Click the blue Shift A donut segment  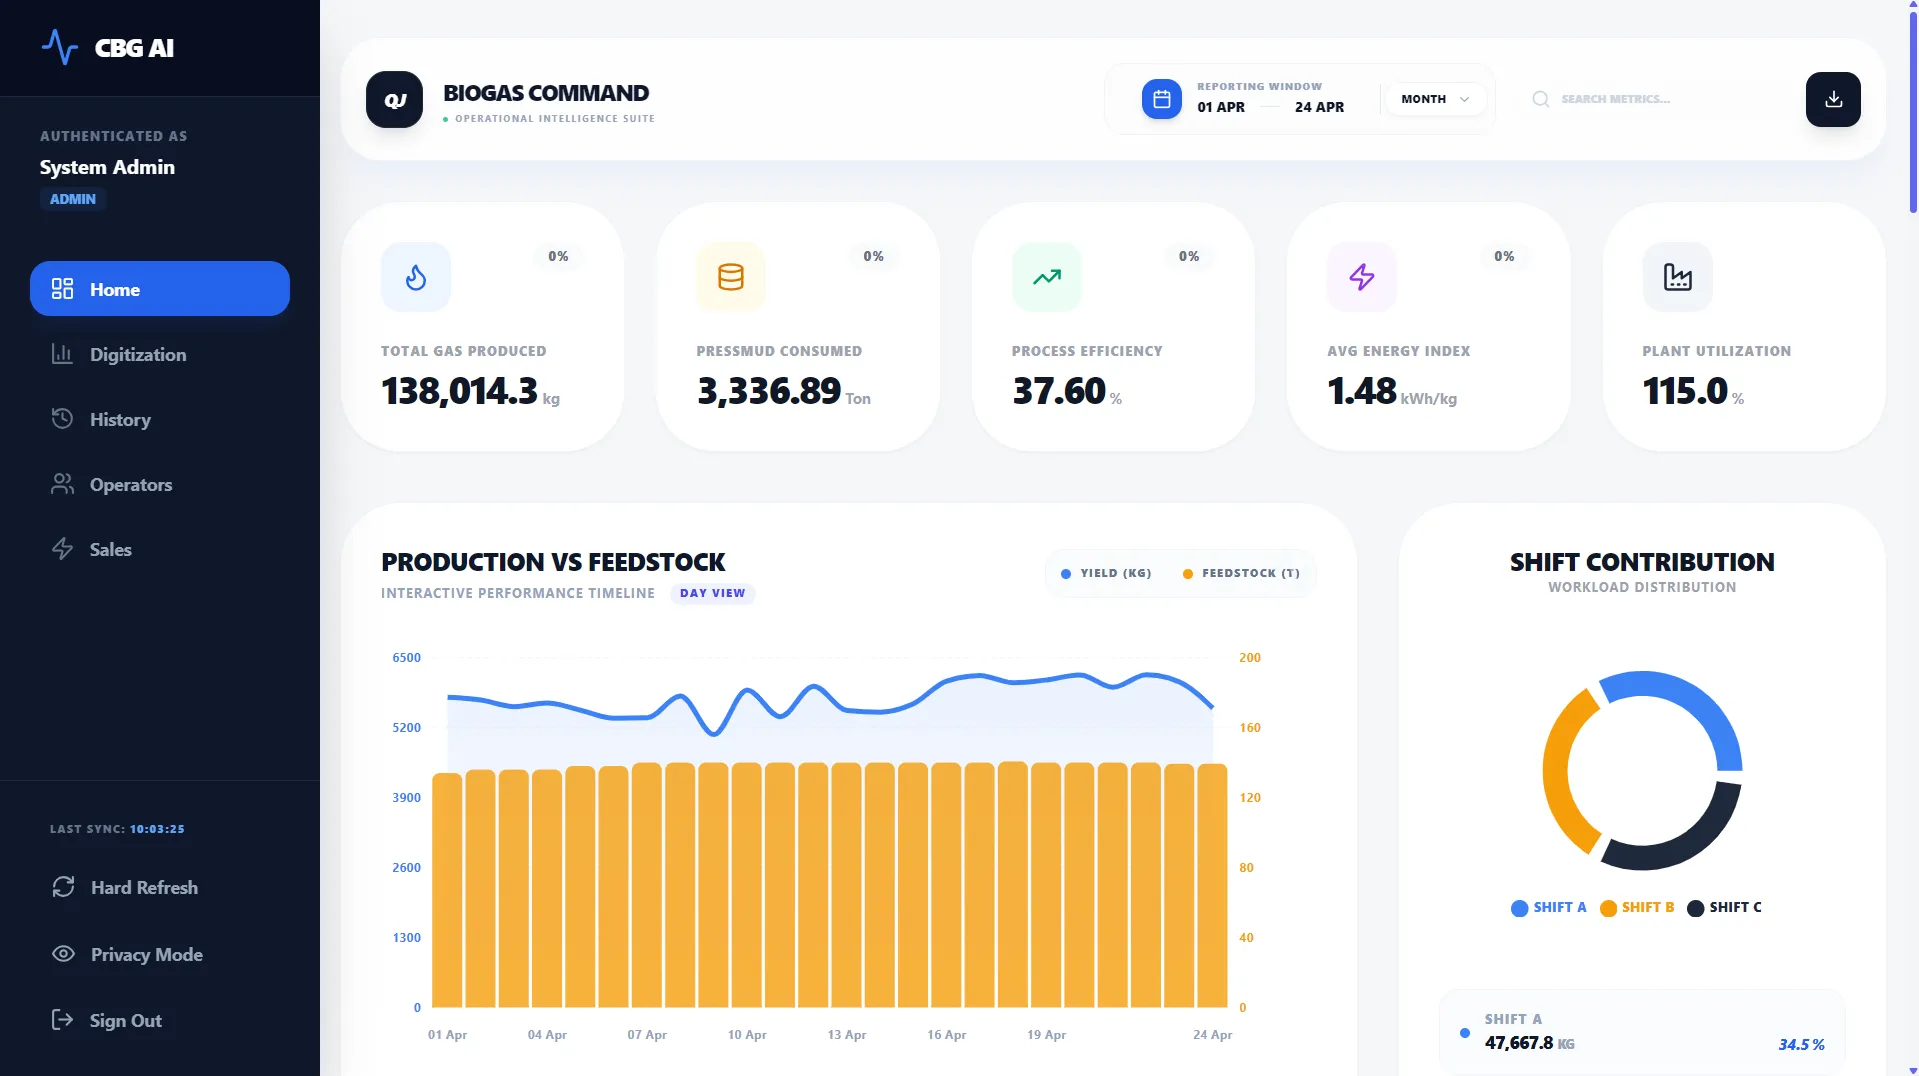point(1688,706)
